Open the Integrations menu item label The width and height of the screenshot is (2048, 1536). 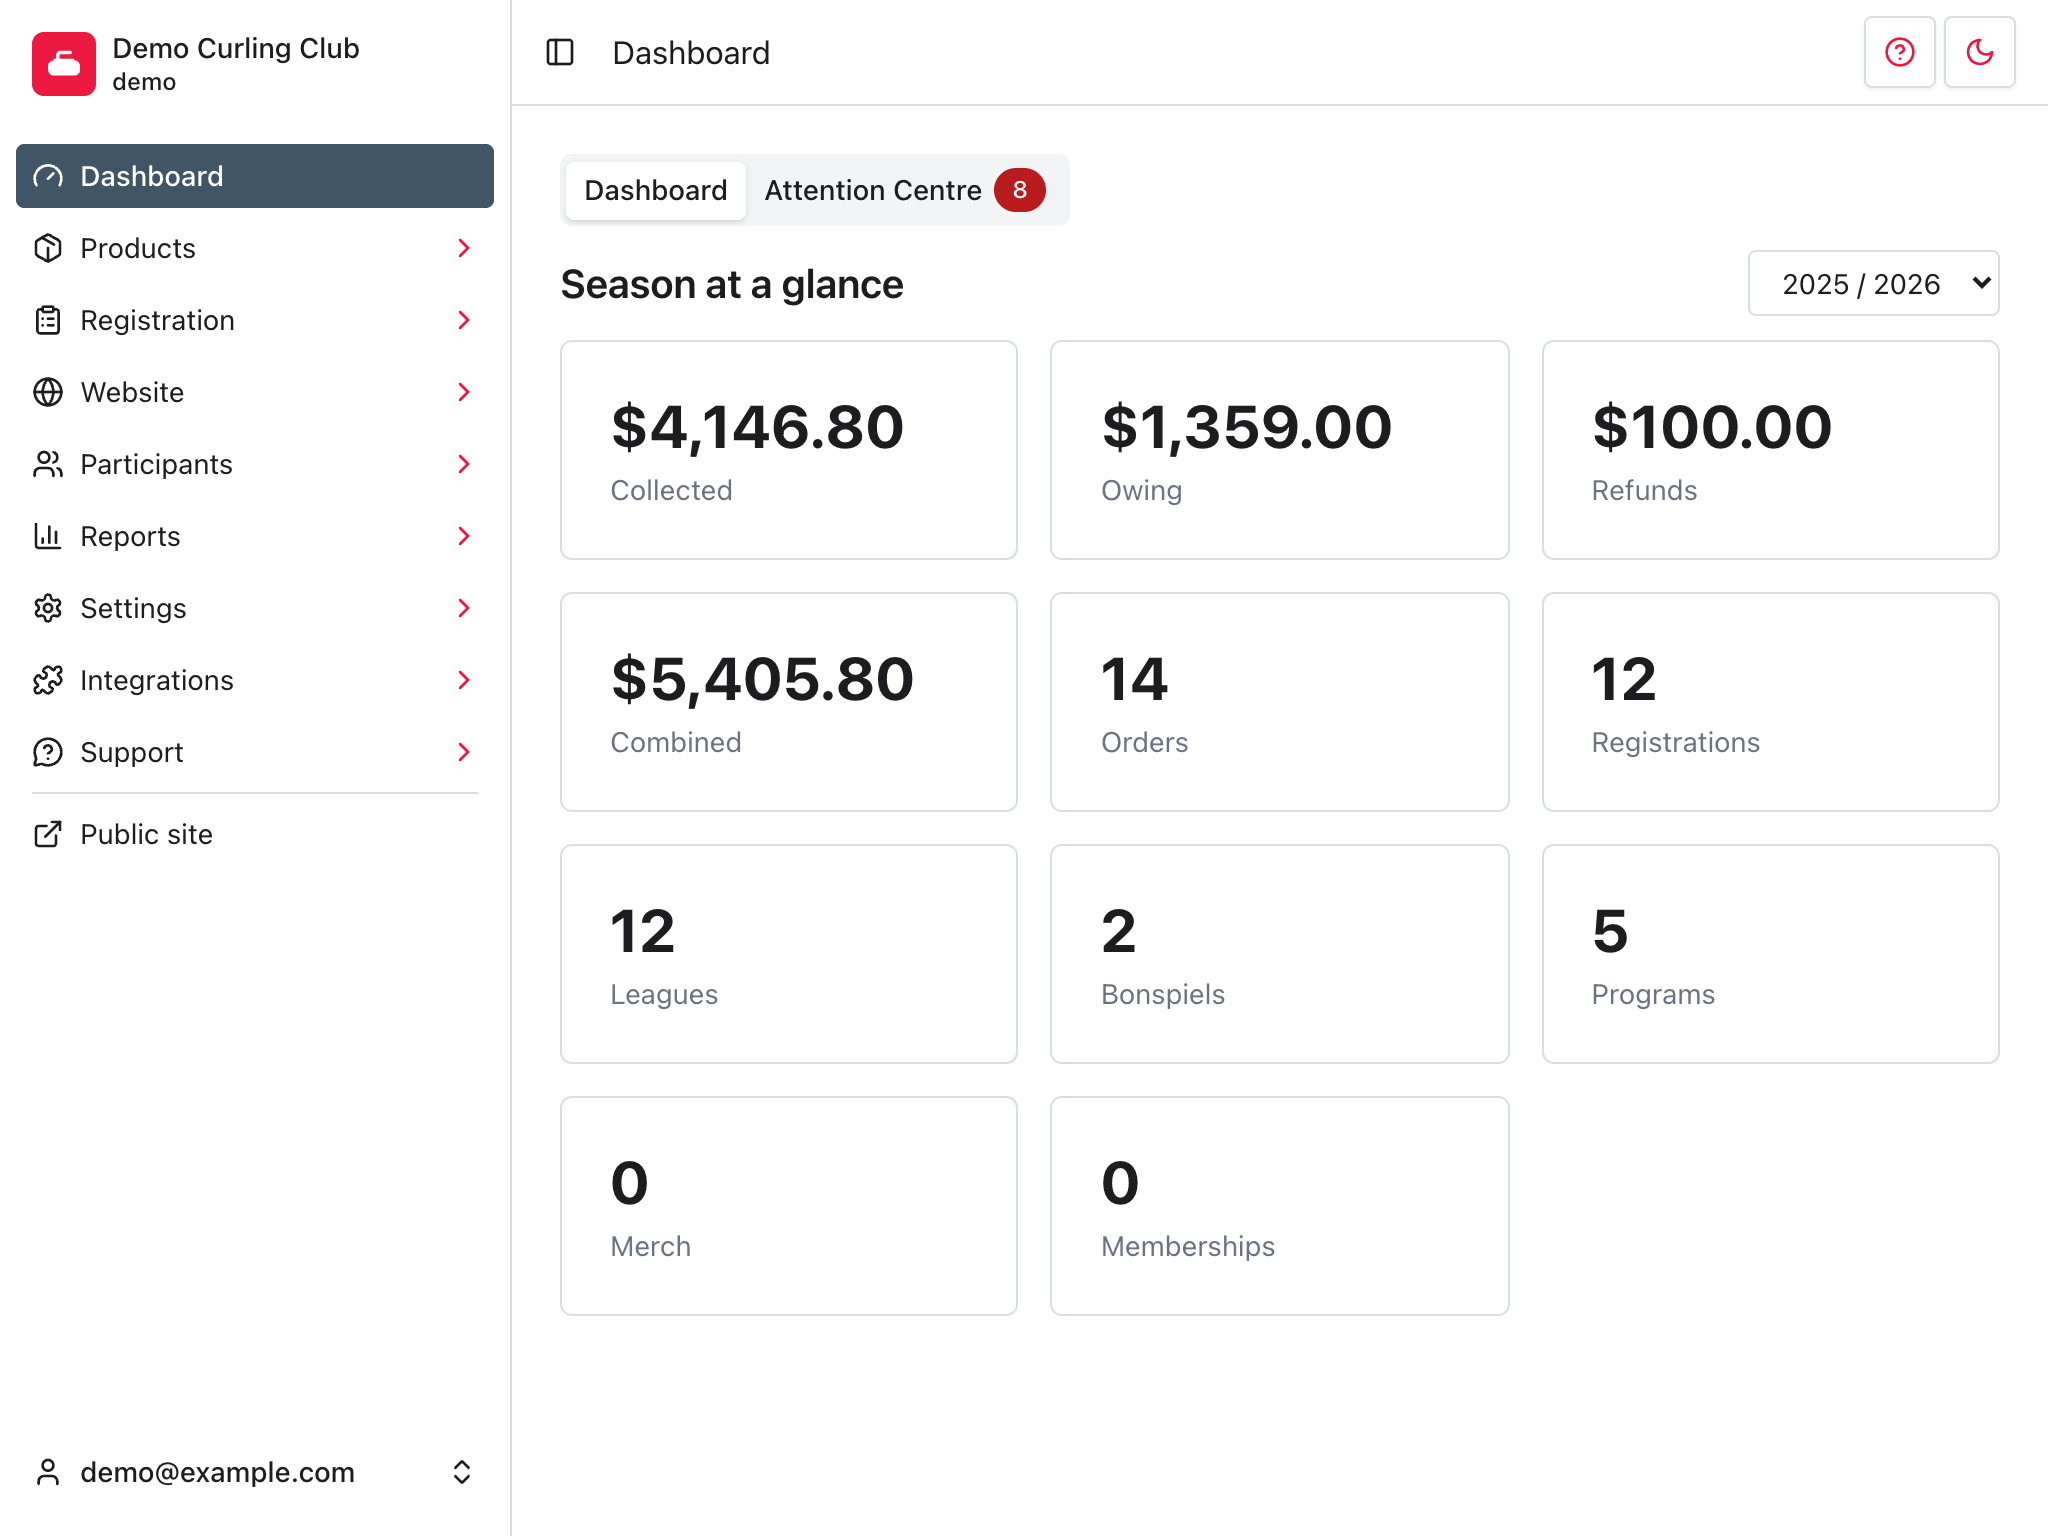(x=157, y=680)
